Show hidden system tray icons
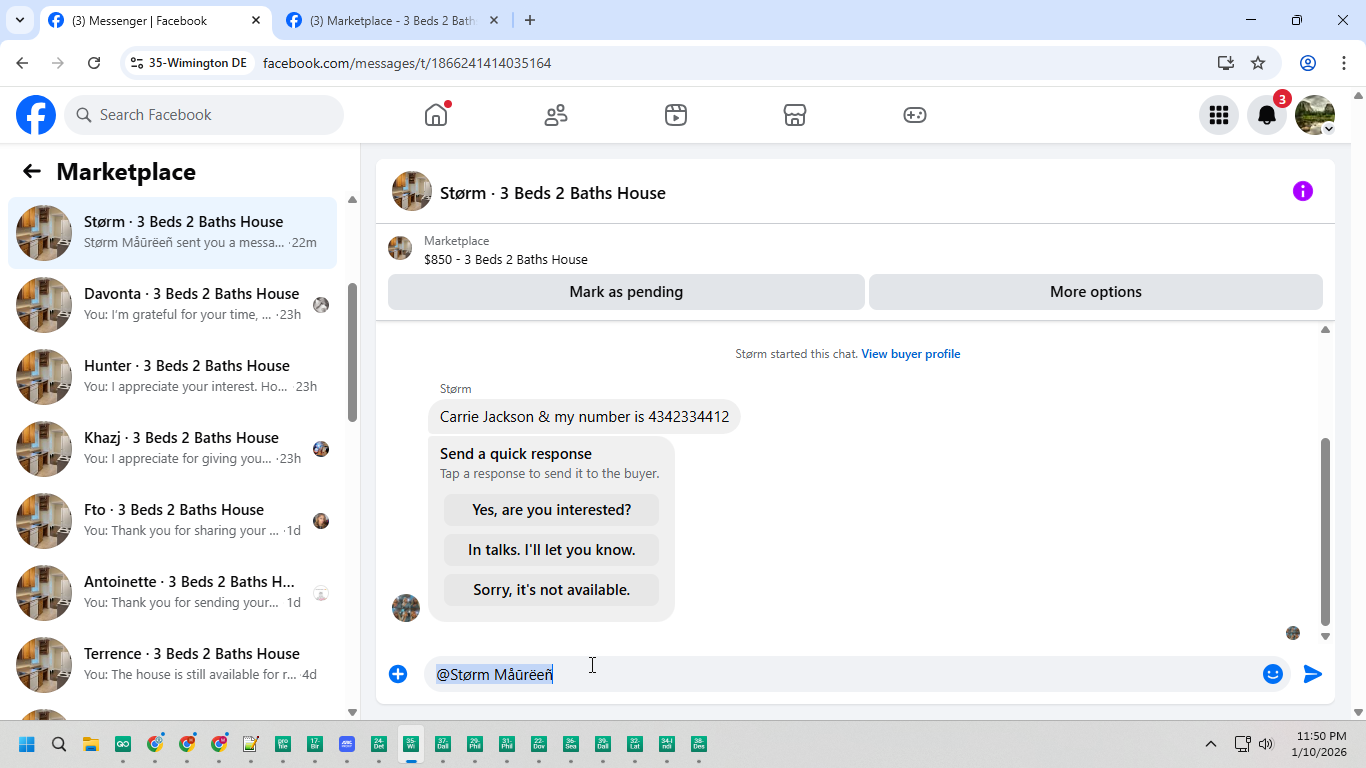The image size is (1366, 768). tap(1211, 744)
